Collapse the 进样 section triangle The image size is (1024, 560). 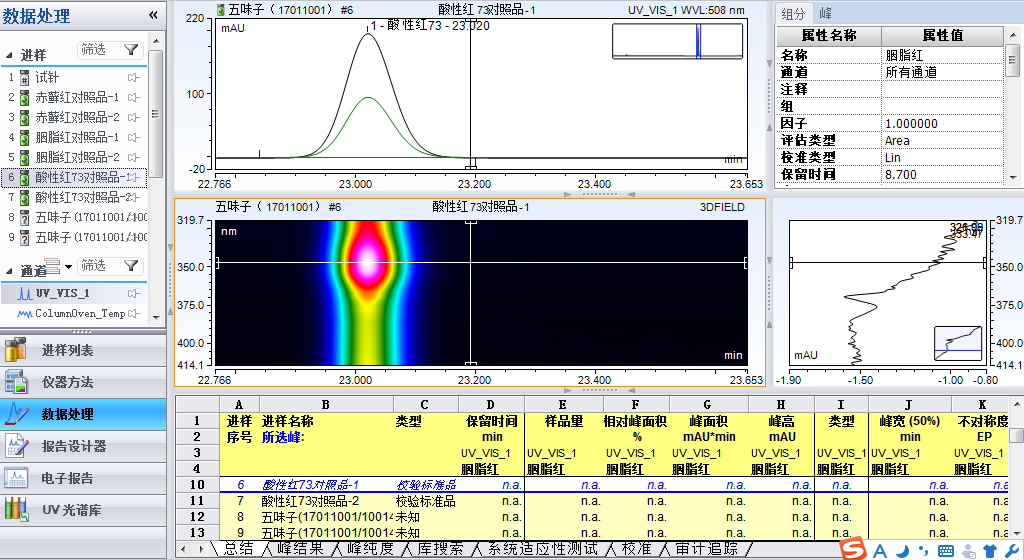(x=9, y=55)
